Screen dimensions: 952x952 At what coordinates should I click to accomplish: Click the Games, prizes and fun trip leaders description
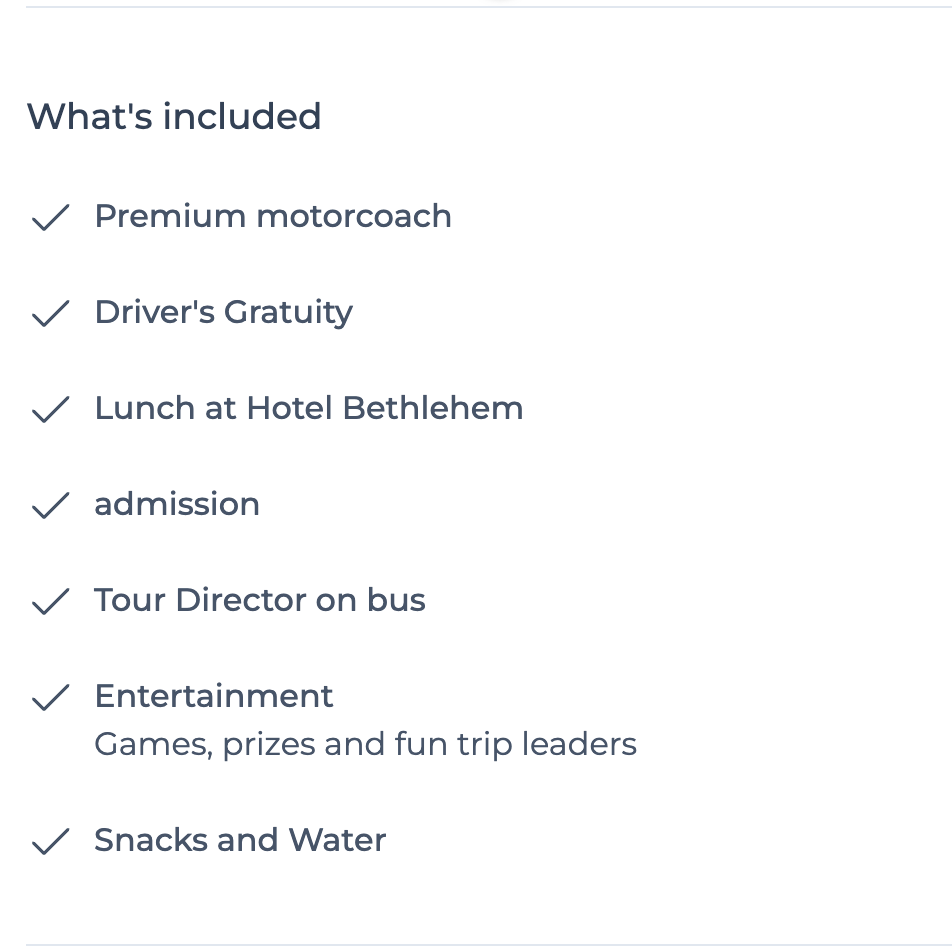click(366, 744)
